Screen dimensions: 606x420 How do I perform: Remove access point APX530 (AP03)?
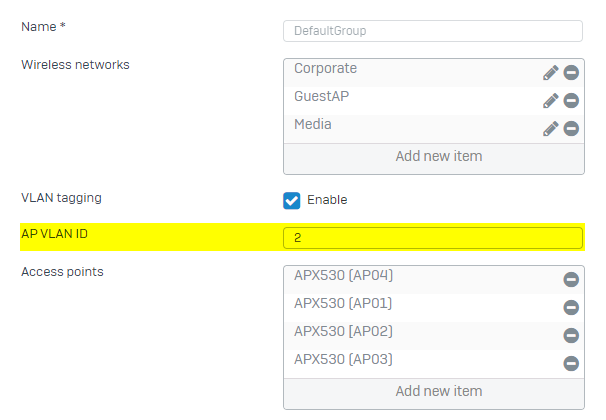pyautogui.click(x=572, y=364)
